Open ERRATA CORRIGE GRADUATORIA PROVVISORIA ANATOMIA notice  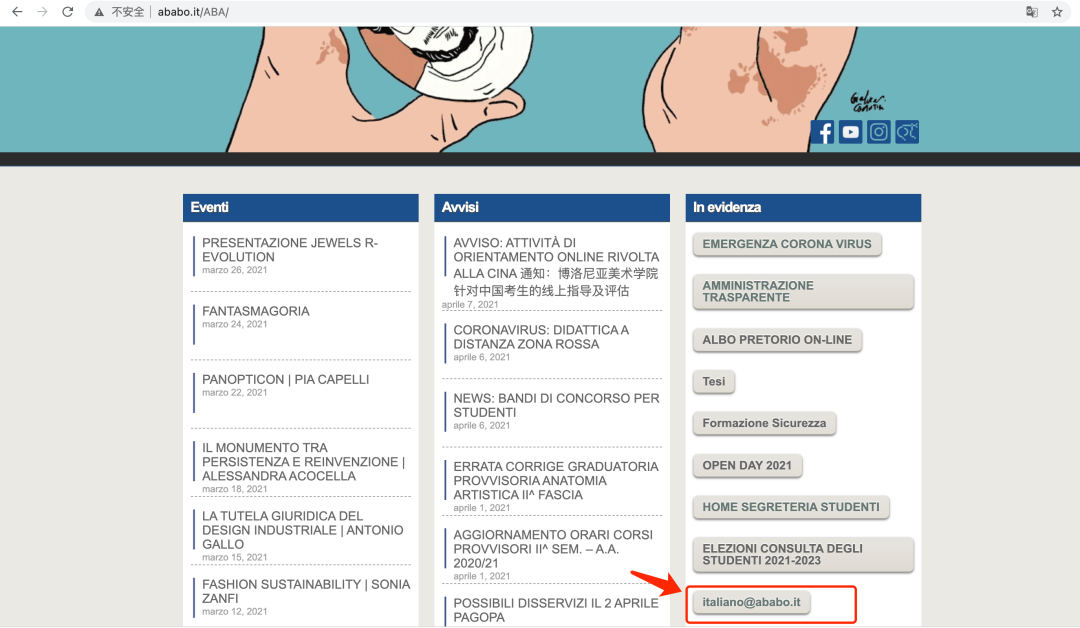click(x=555, y=481)
